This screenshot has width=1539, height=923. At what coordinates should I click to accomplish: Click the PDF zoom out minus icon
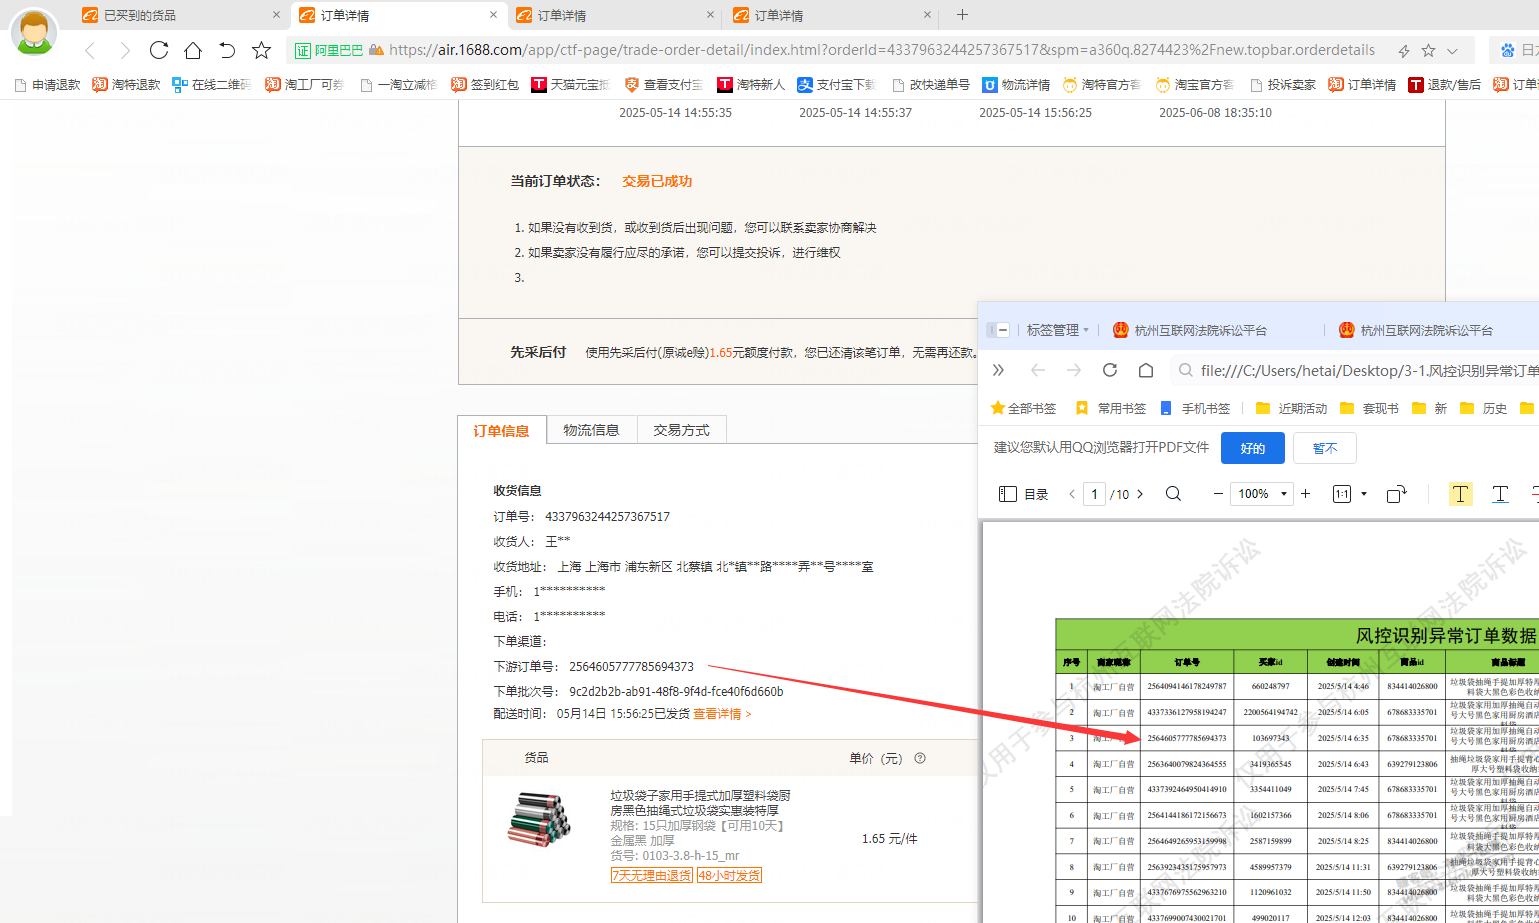[1218, 494]
